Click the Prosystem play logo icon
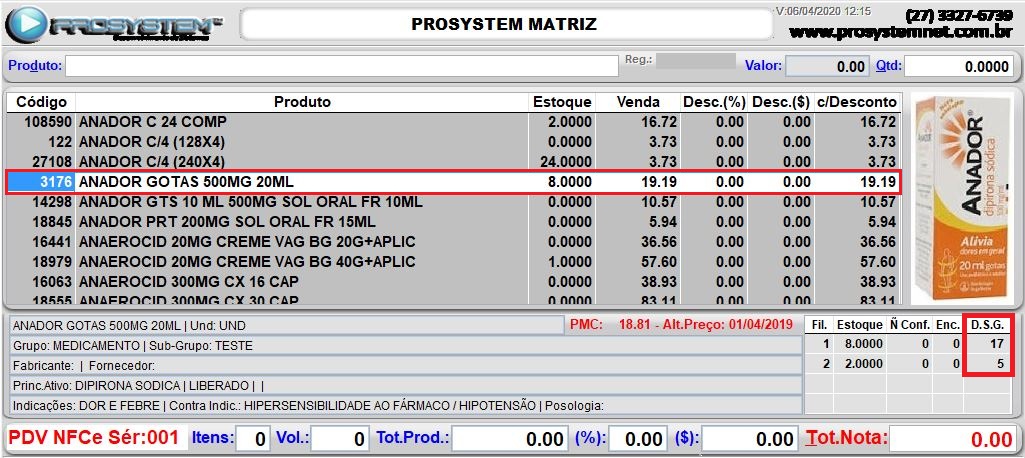 (x=25, y=25)
